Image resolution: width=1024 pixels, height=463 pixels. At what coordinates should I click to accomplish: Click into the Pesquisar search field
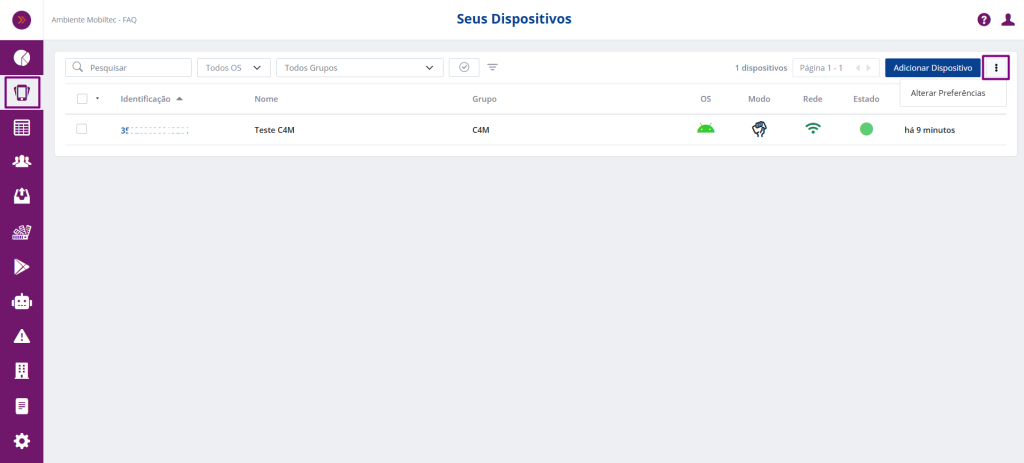click(x=128, y=68)
